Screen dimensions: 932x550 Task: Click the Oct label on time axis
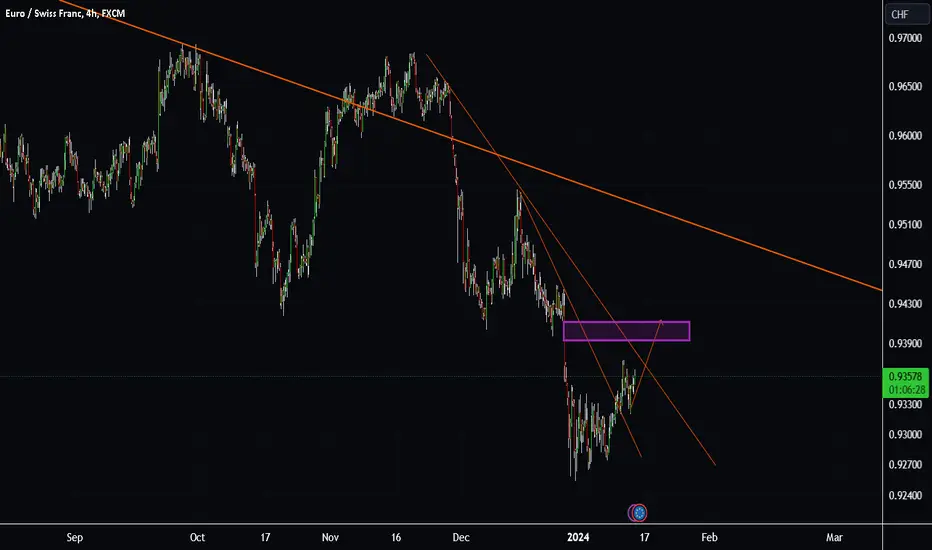coord(197,538)
